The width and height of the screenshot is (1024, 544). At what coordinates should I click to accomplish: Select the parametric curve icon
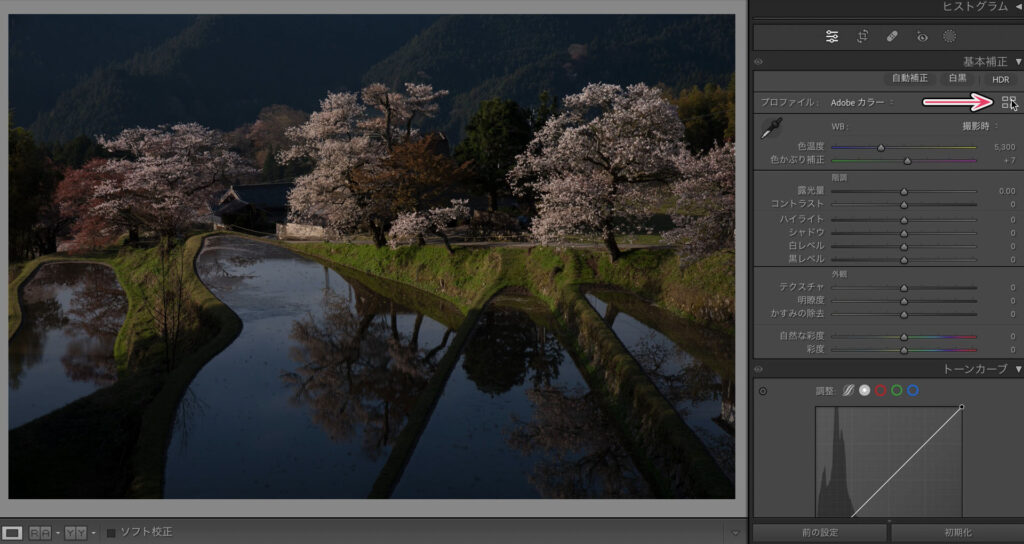(x=851, y=390)
